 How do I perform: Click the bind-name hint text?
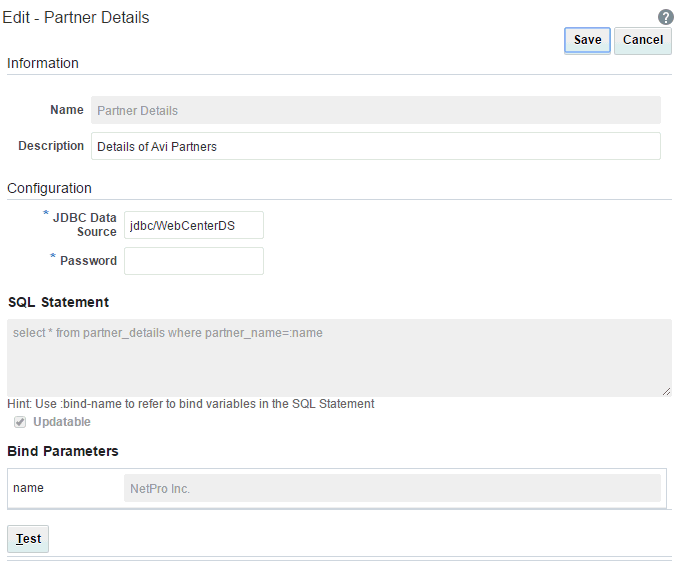tap(191, 404)
